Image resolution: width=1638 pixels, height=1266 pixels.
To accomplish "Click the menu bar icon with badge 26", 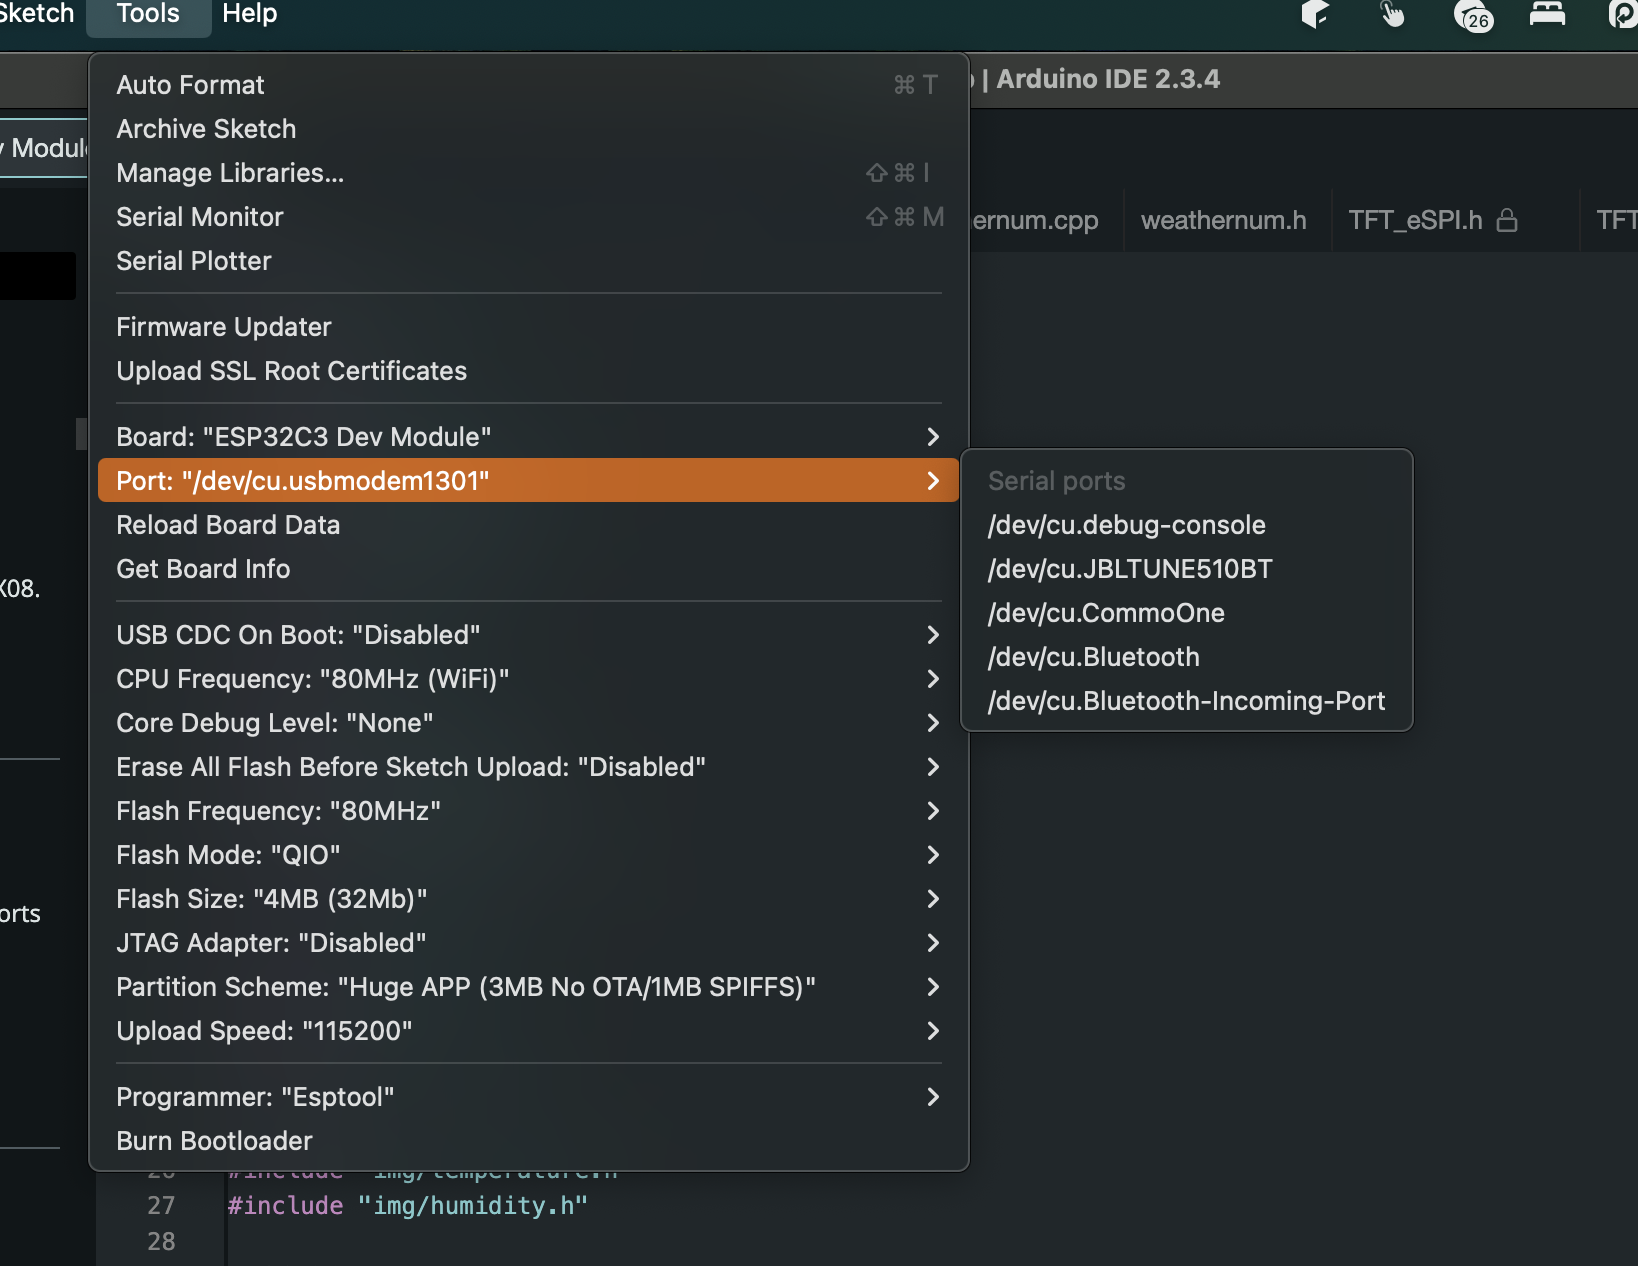I will [x=1474, y=15].
